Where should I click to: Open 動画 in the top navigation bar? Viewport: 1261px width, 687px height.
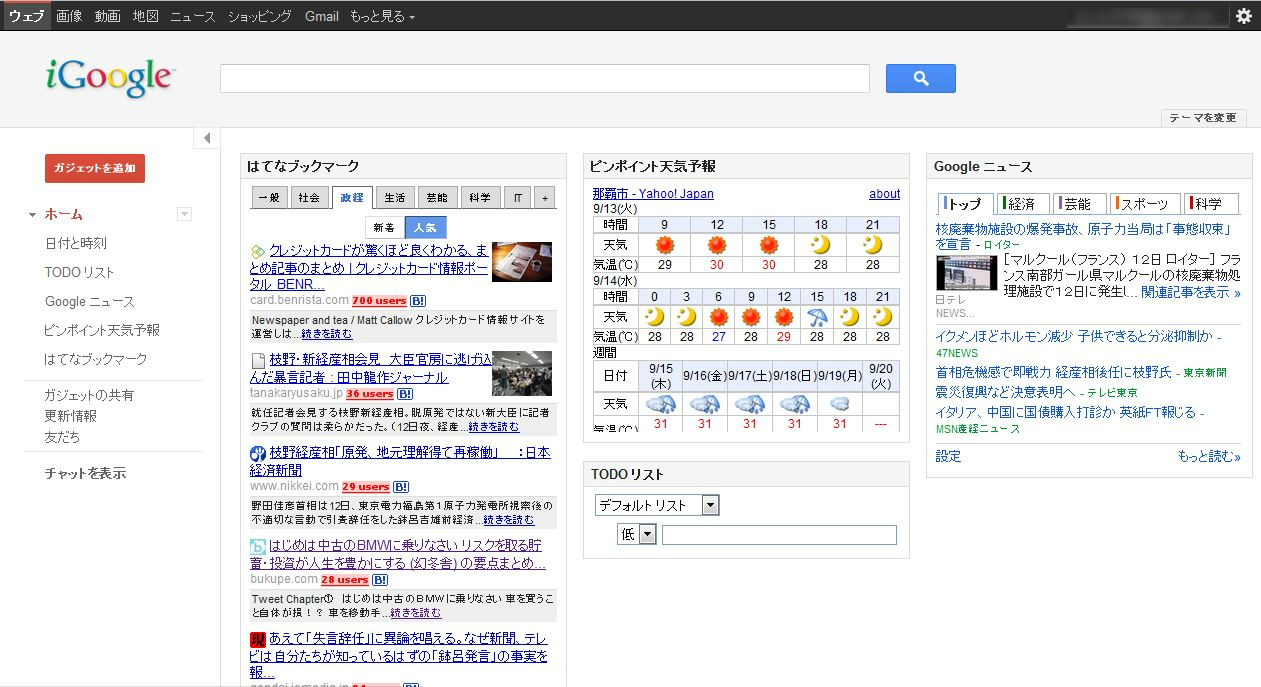pyautogui.click(x=108, y=16)
